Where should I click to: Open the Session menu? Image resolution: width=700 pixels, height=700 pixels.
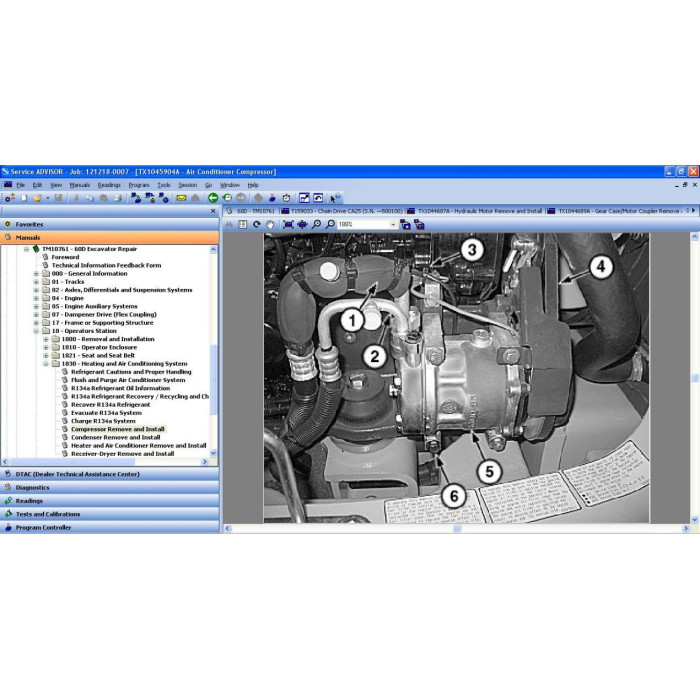188,185
